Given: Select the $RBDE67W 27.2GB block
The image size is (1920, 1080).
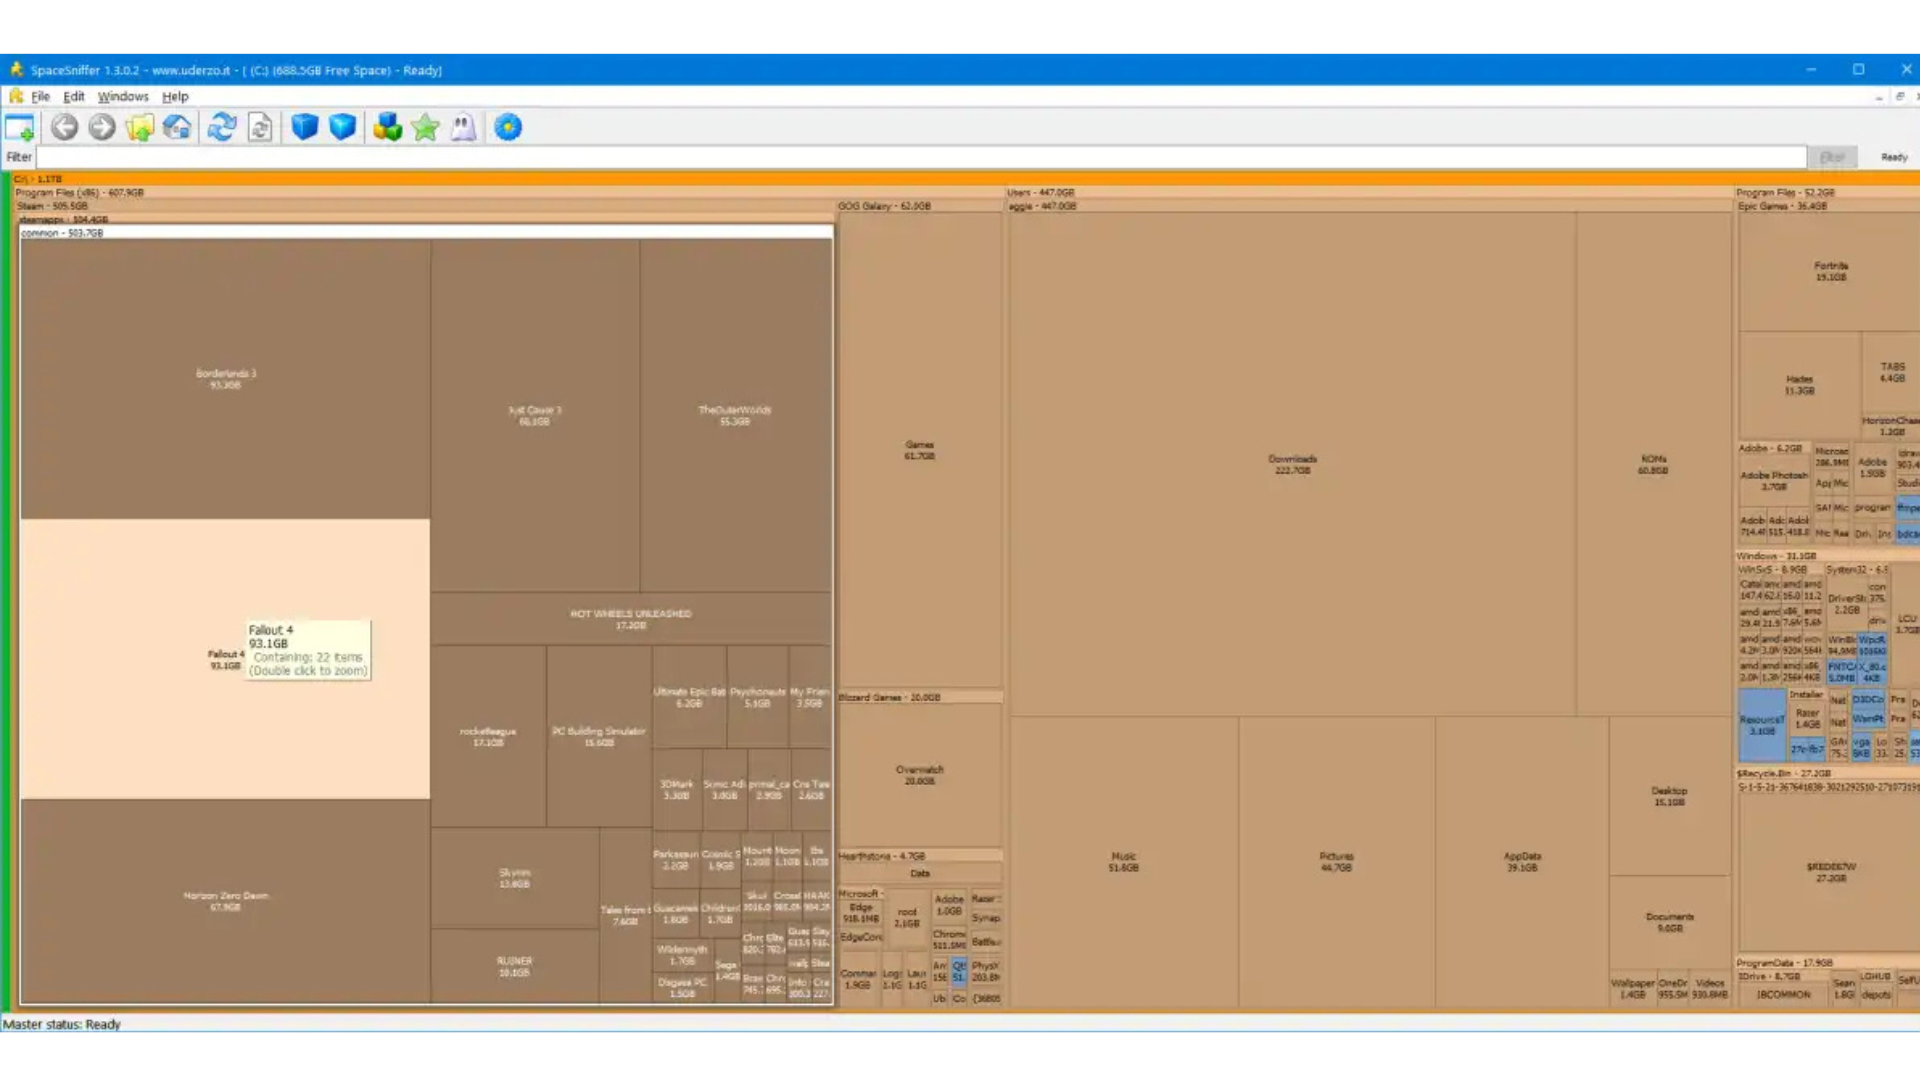Looking at the screenshot, I should coord(1831,872).
